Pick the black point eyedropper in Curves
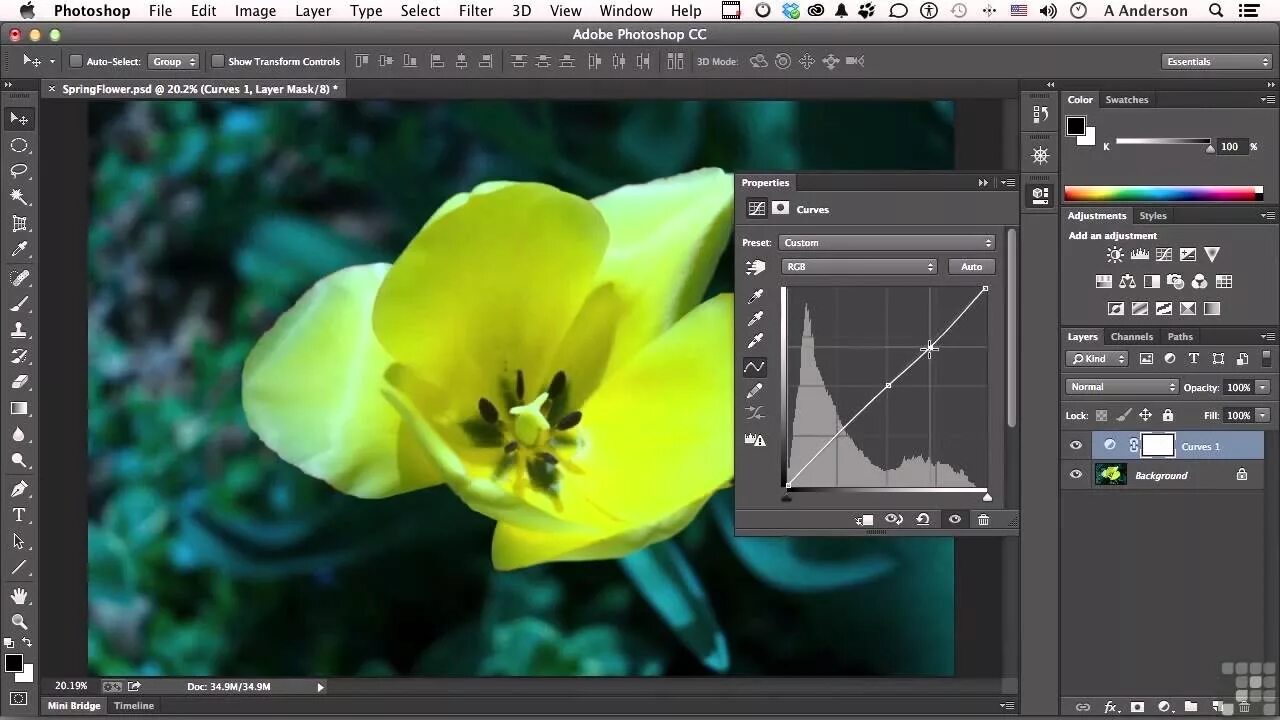This screenshot has width=1280, height=720. [x=755, y=296]
